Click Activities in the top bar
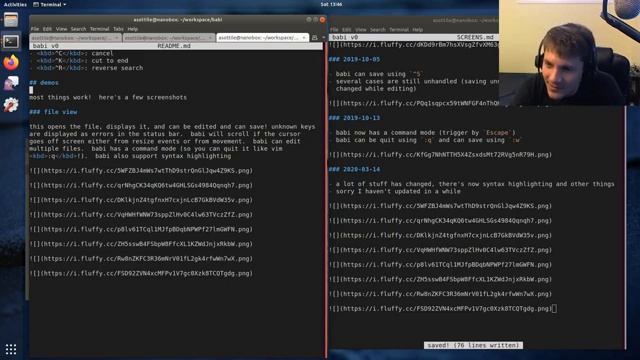 pos(15,4)
